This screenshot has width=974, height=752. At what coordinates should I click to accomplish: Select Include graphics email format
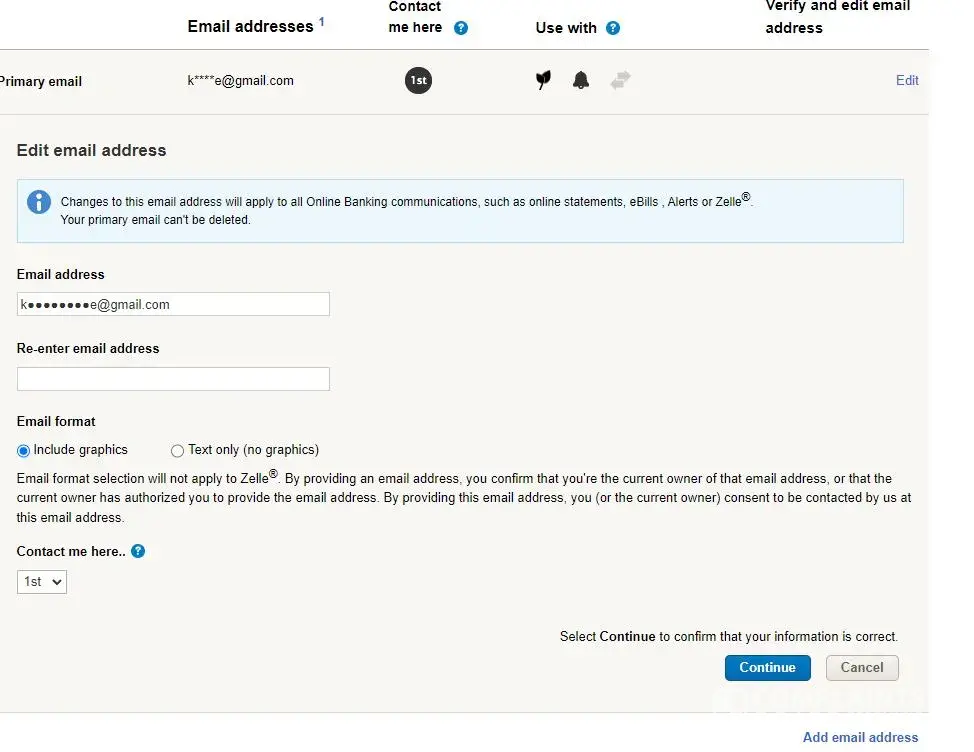tap(24, 451)
